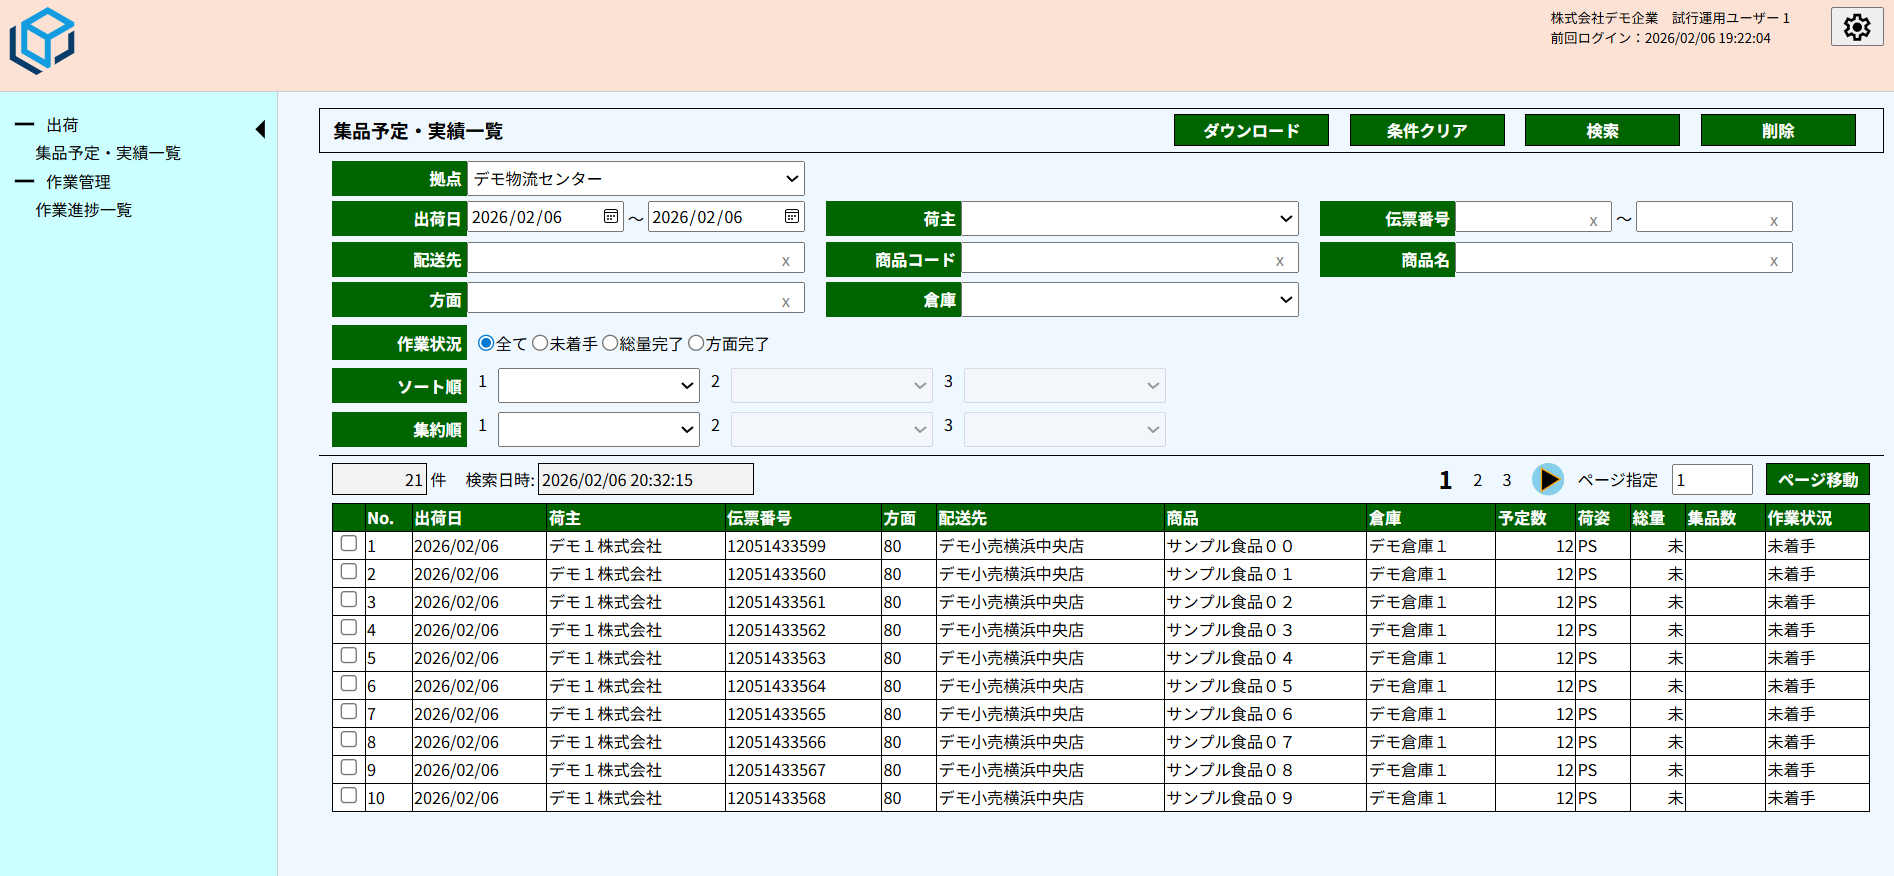Tick the checkbox for row 5
The width and height of the screenshot is (1894, 876).
(349, 656)
